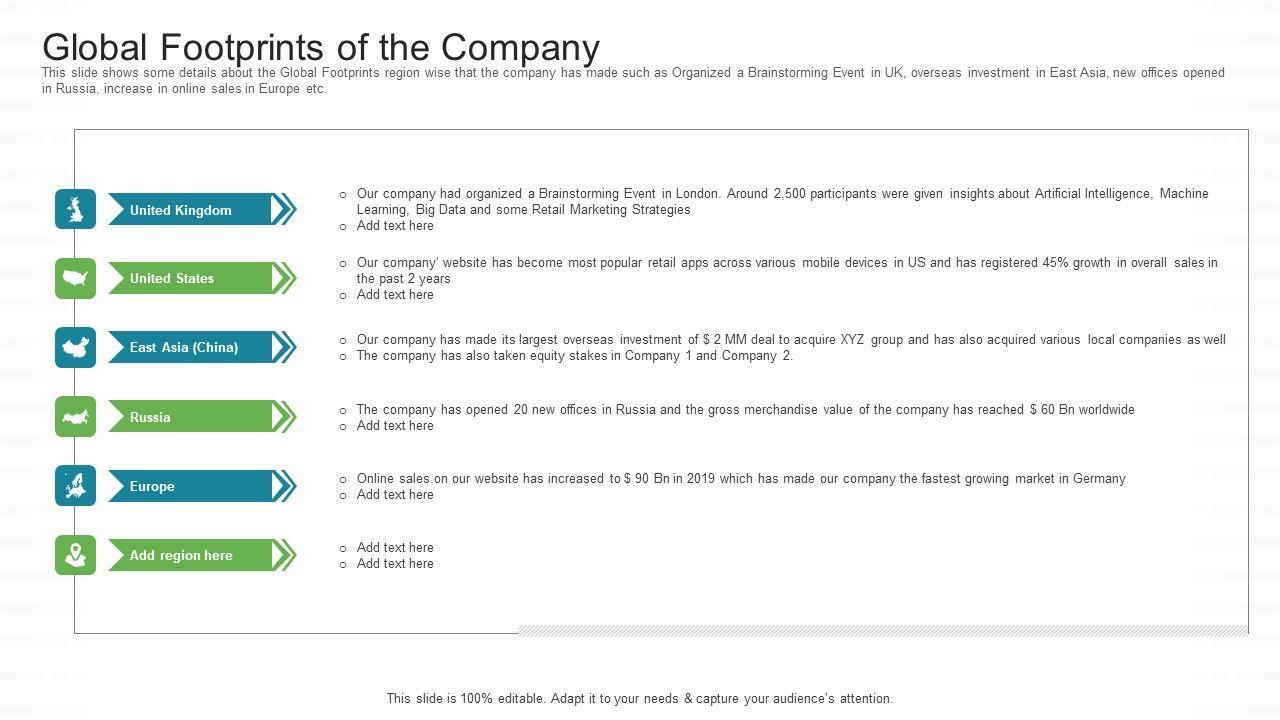Screen dimensions: 1280x720
Task: Click the Russia map icon
Action: pos(75,417)
